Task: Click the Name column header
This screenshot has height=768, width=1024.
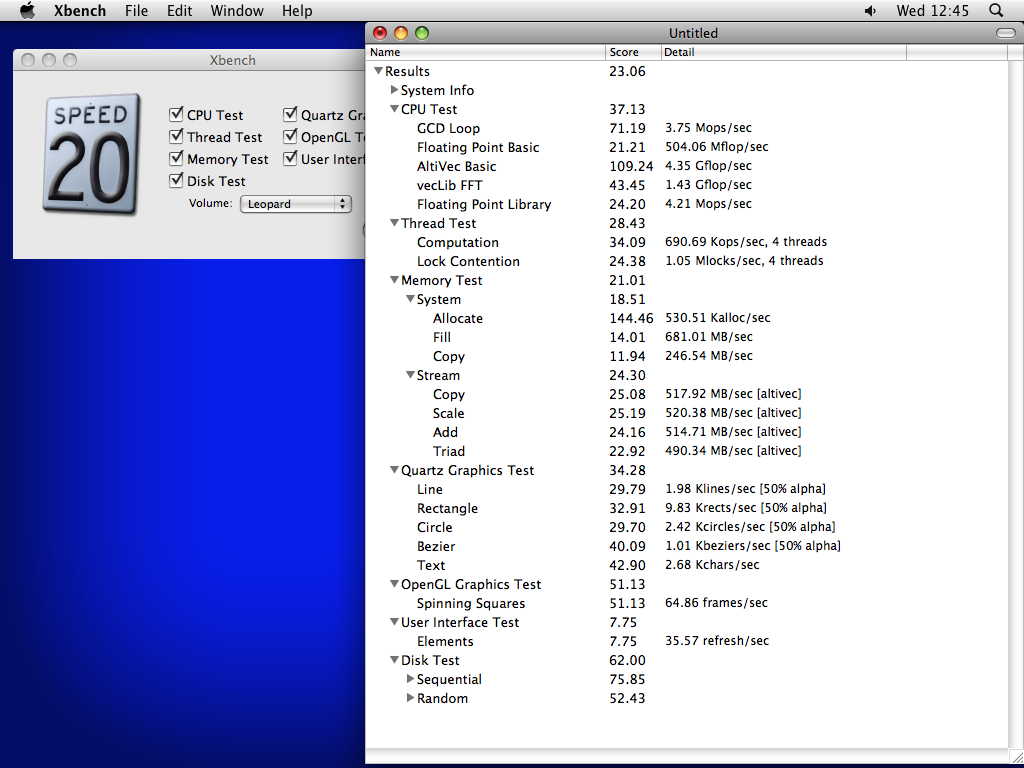Action: [486, 52]
